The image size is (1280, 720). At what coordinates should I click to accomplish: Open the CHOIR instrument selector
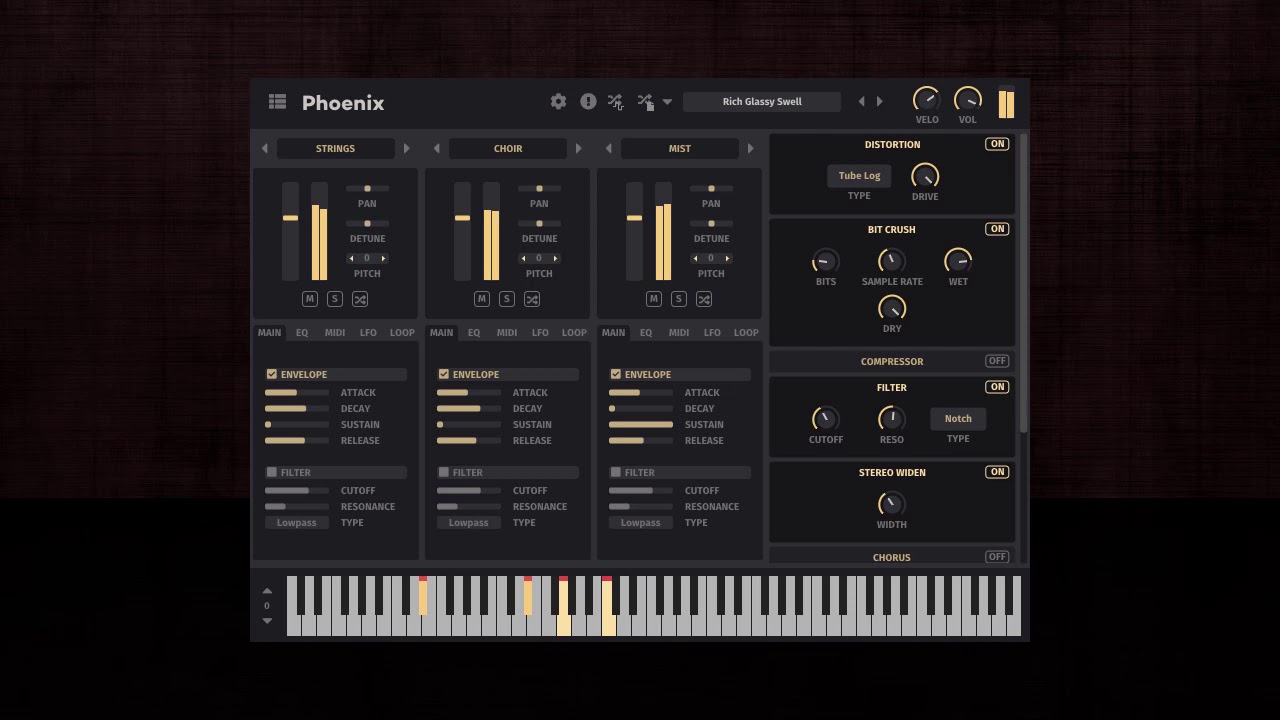[507, 148]
